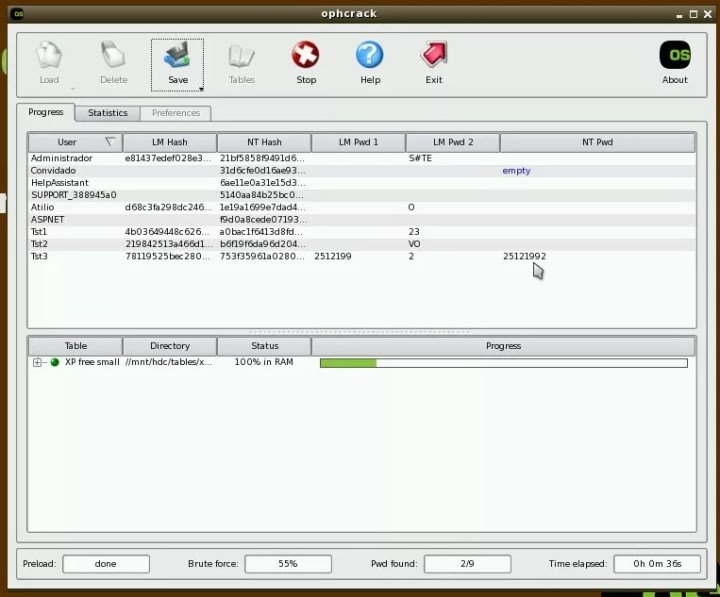Click the LM hash e81437edef028e3...
Screen dimensions: 720x597
[x=168, y=158]
